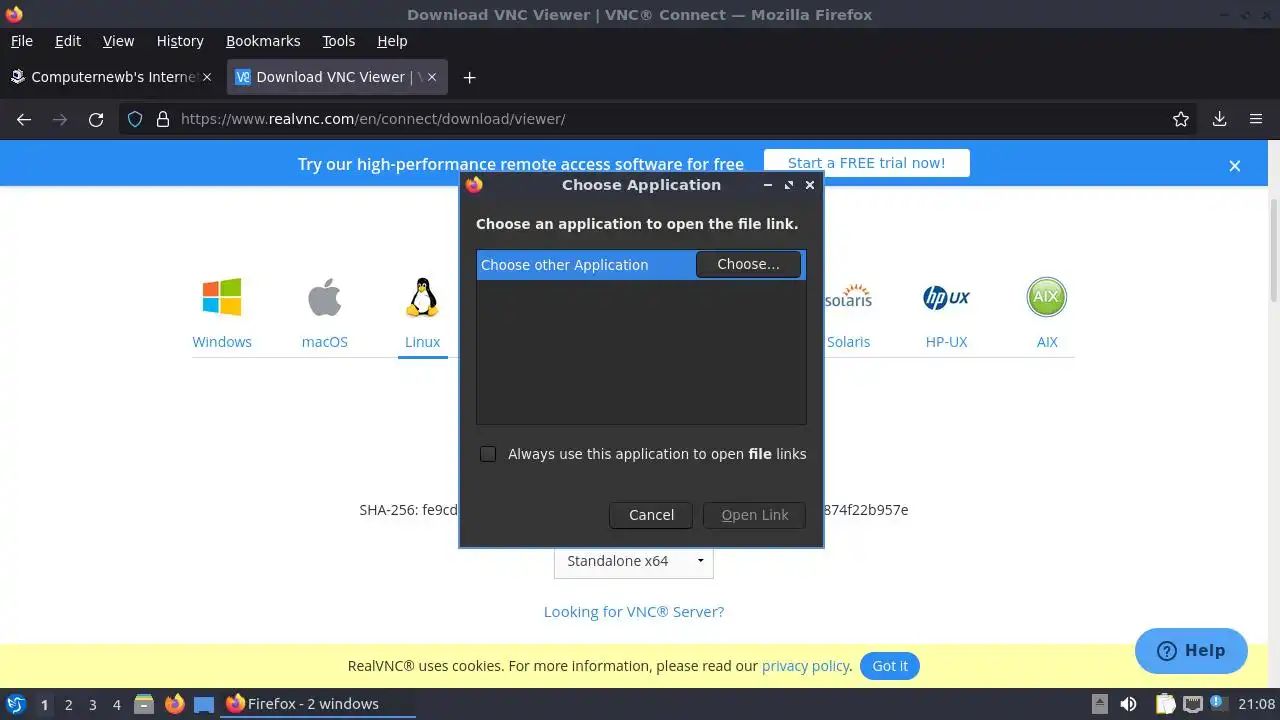Image resolution: width=1280 pixels, height=720 pixels.
Task: Click Firefox - 2 windows taskbar entry
Action: coord(318,704)
